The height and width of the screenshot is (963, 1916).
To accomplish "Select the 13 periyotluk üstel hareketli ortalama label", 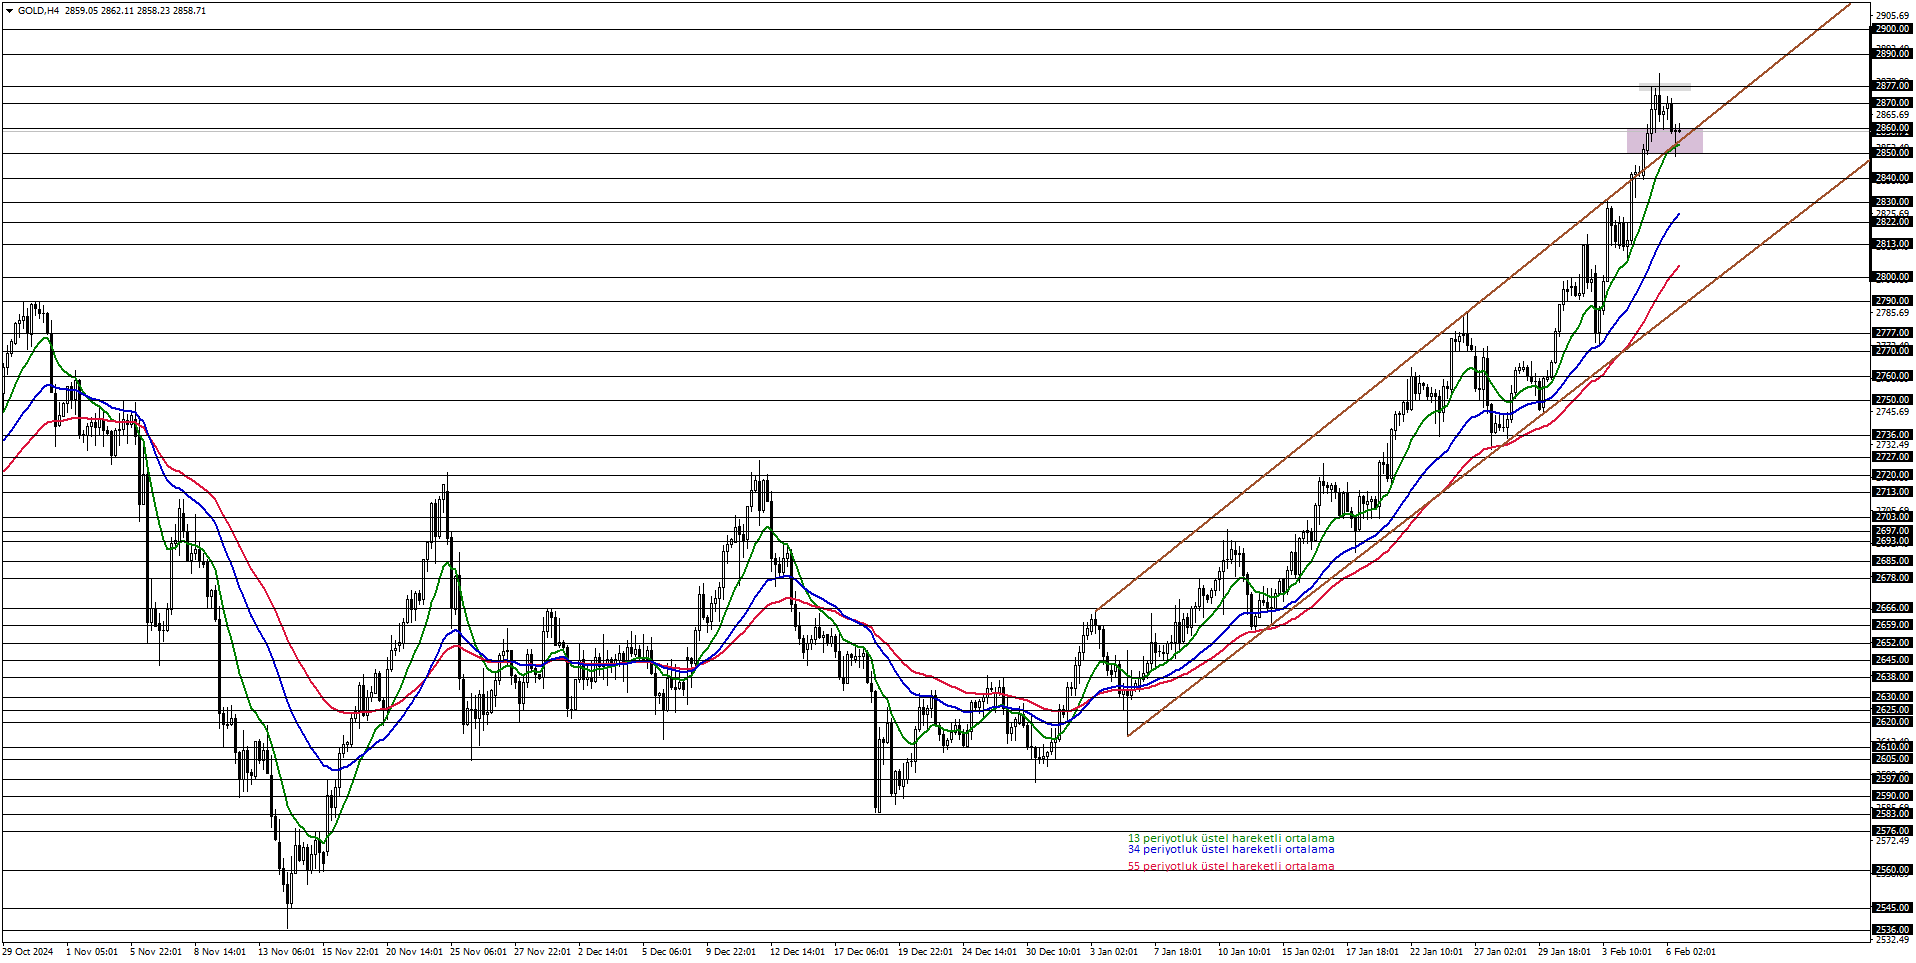I will point(1231,838).
